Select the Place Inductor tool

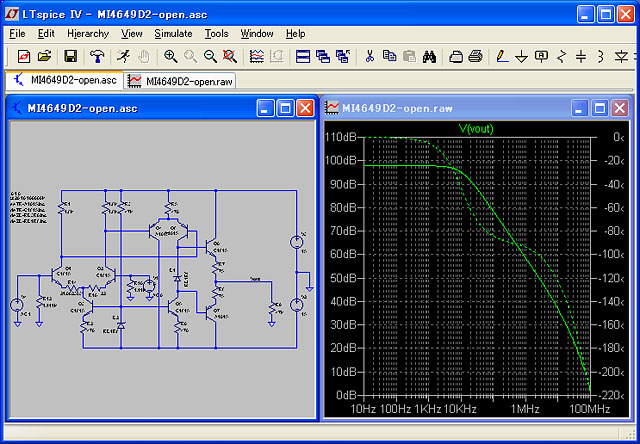pos(601,56)
